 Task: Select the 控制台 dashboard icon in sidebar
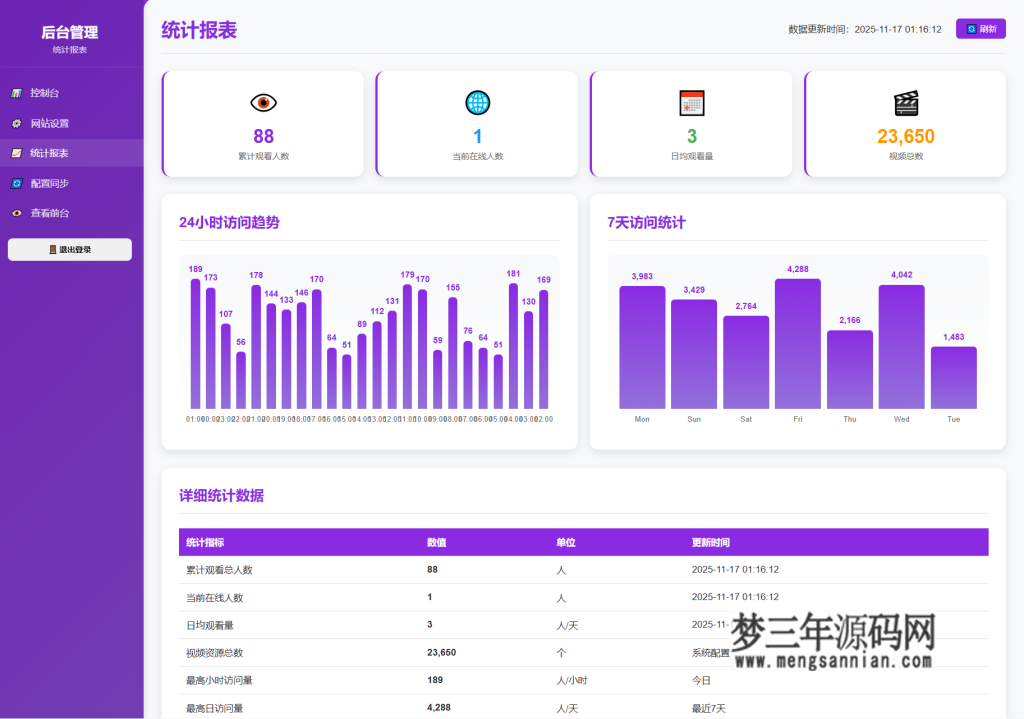click(17, 92)
